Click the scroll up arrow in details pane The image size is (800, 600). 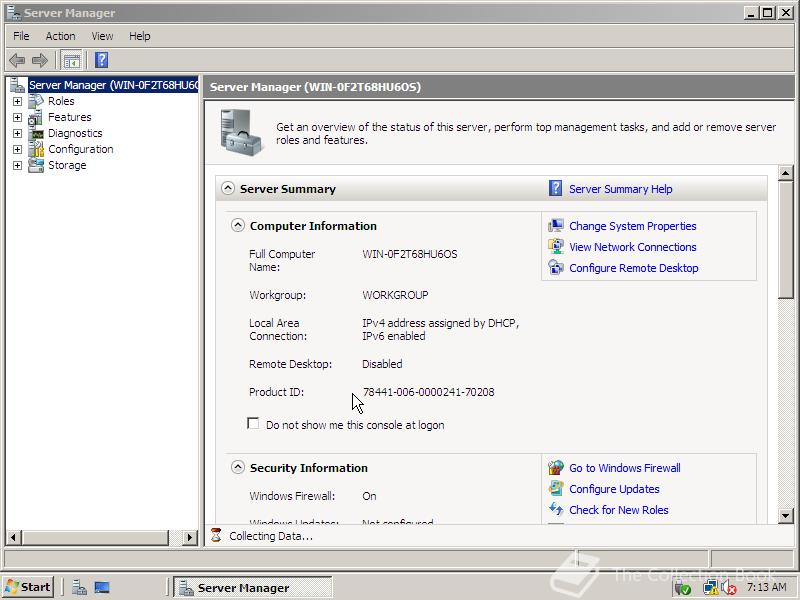[x=786, y=173]
